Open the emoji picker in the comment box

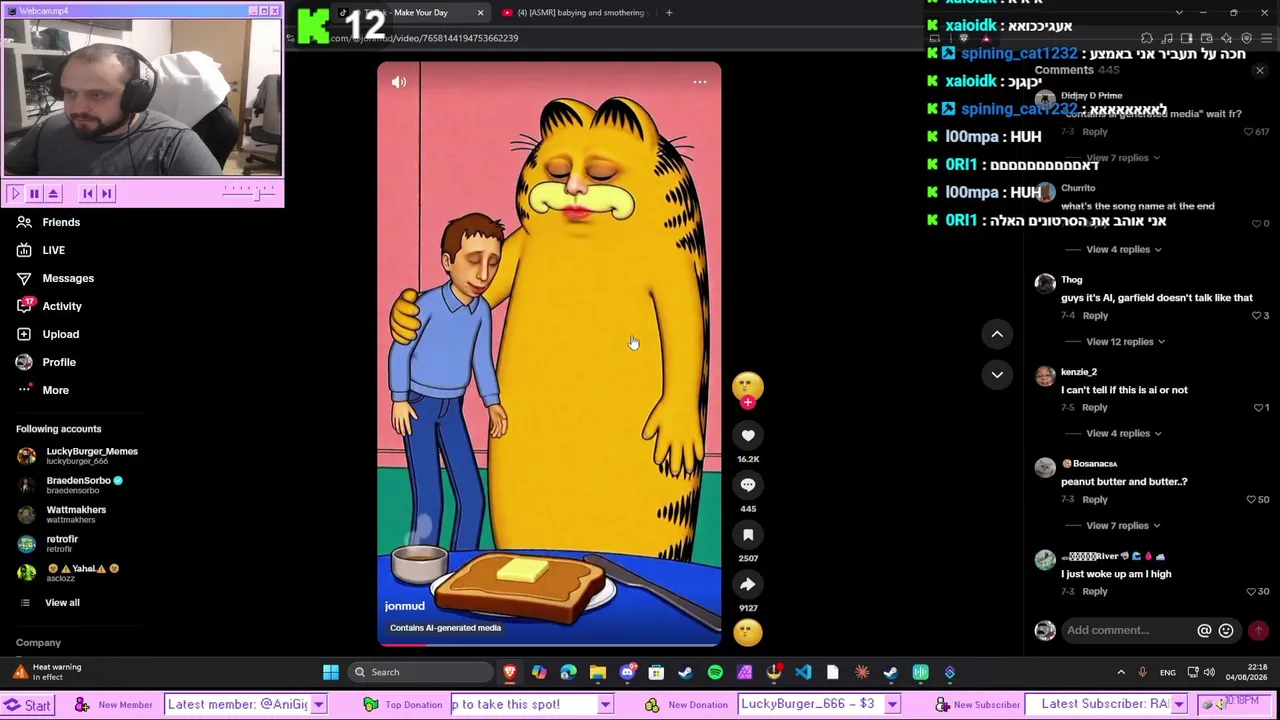click(1226, 631)
